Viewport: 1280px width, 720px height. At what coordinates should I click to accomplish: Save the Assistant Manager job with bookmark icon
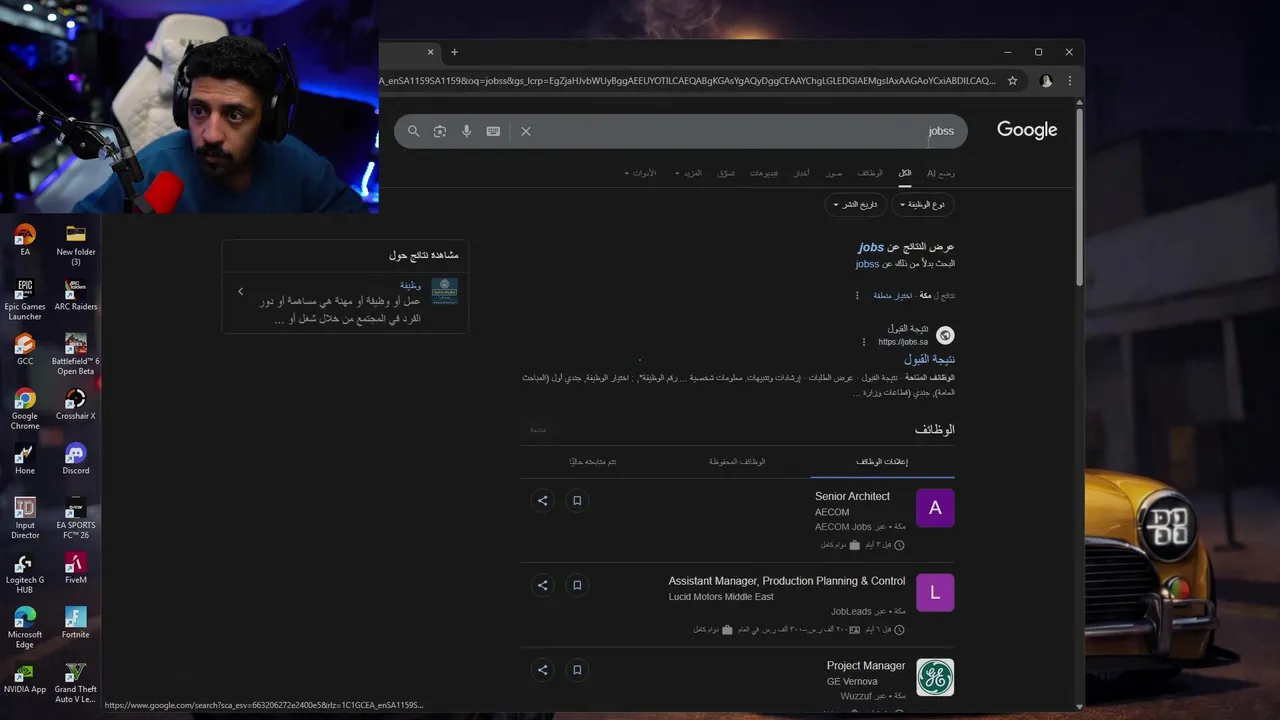coord(577,585)
